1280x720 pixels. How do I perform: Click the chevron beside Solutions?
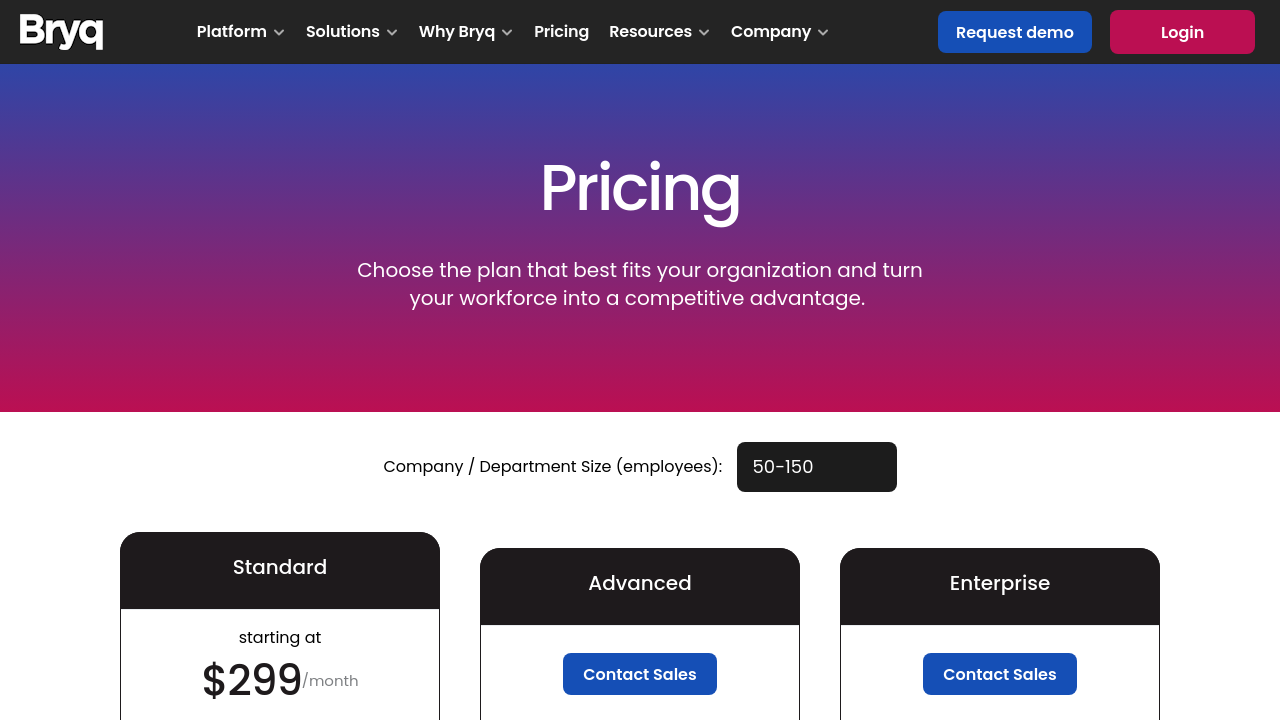392,33
